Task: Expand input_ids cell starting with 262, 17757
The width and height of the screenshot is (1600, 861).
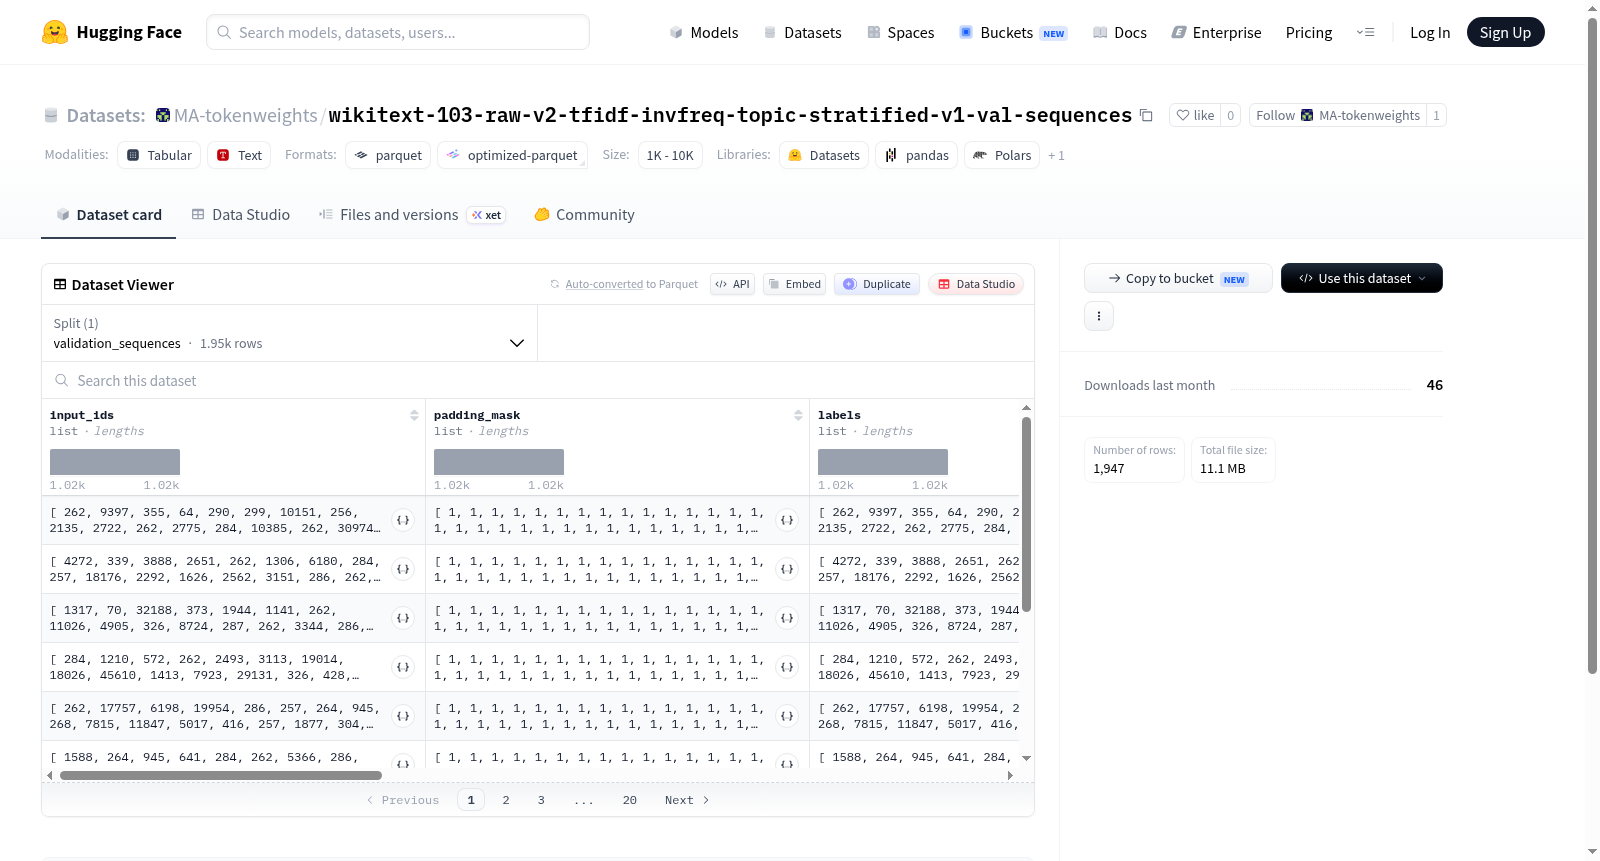Action: pos(403,716)
